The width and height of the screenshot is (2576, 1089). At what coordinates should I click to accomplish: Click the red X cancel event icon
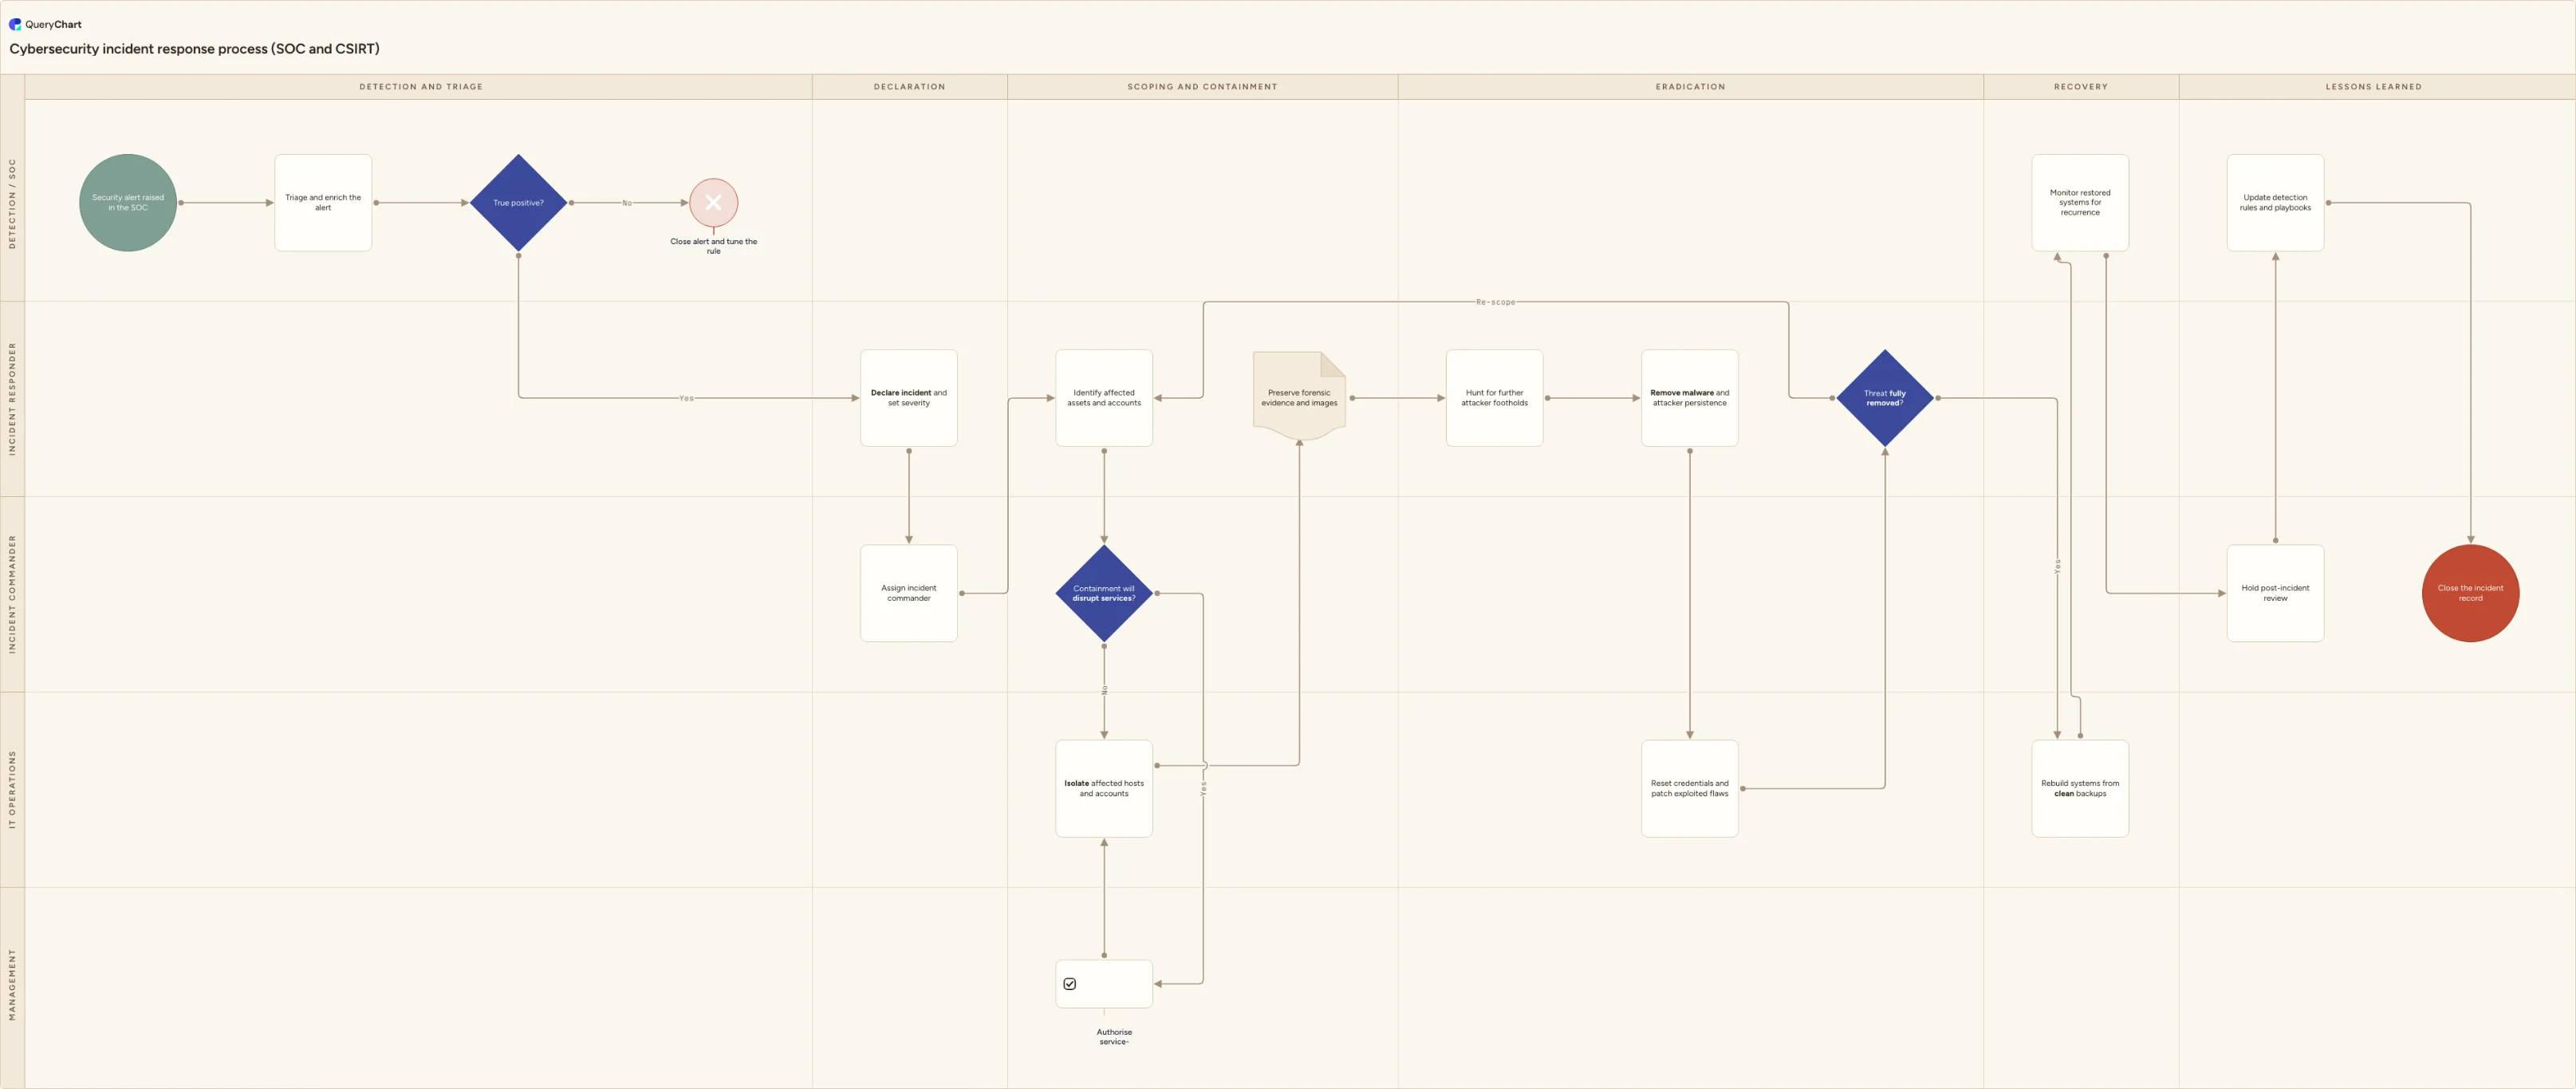pos(713,203)
